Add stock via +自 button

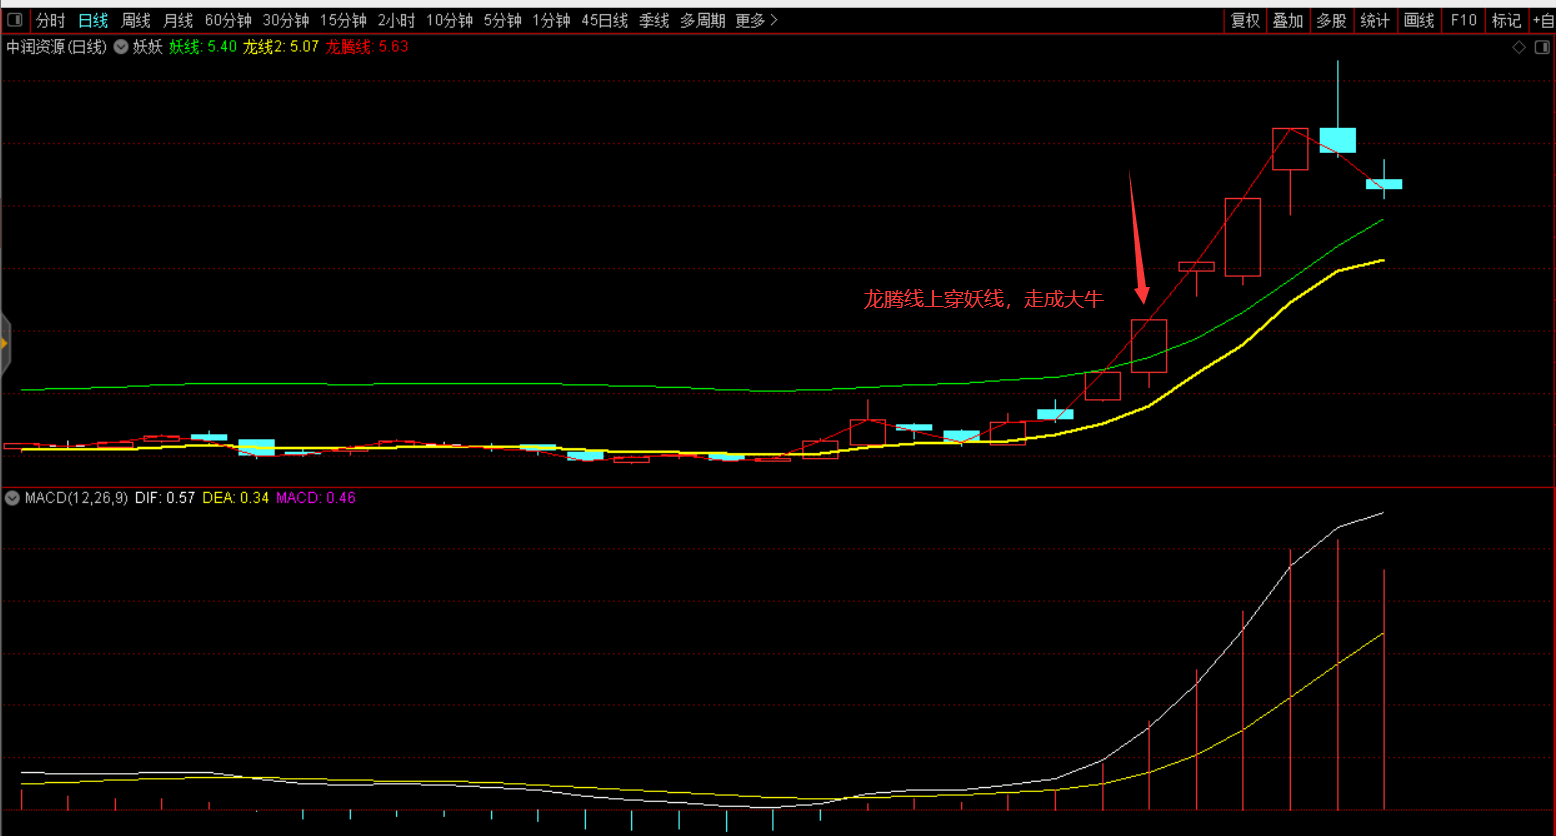click(x=1543, y=20)
